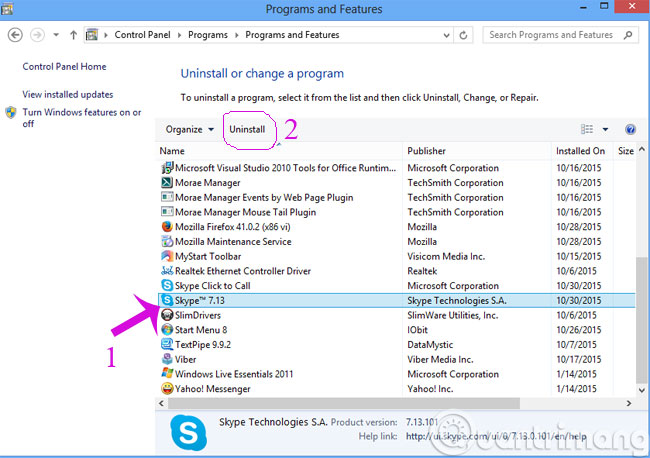Open the Organize menu
The width and height of the screenshot is (650, 458).
pyautogui.click(x=189, y=129)
